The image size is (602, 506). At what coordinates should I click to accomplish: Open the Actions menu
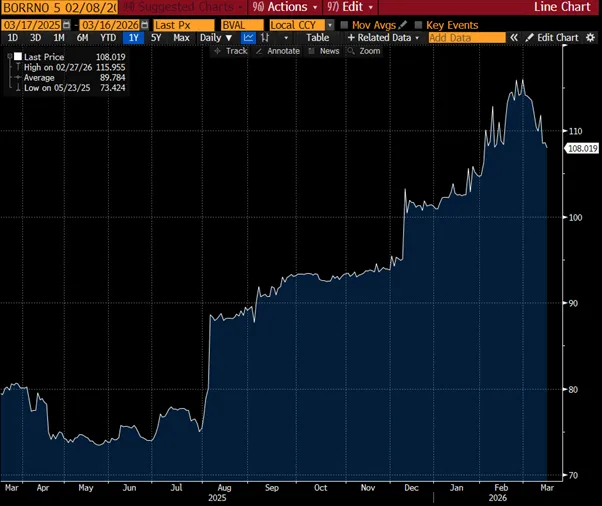280,7
